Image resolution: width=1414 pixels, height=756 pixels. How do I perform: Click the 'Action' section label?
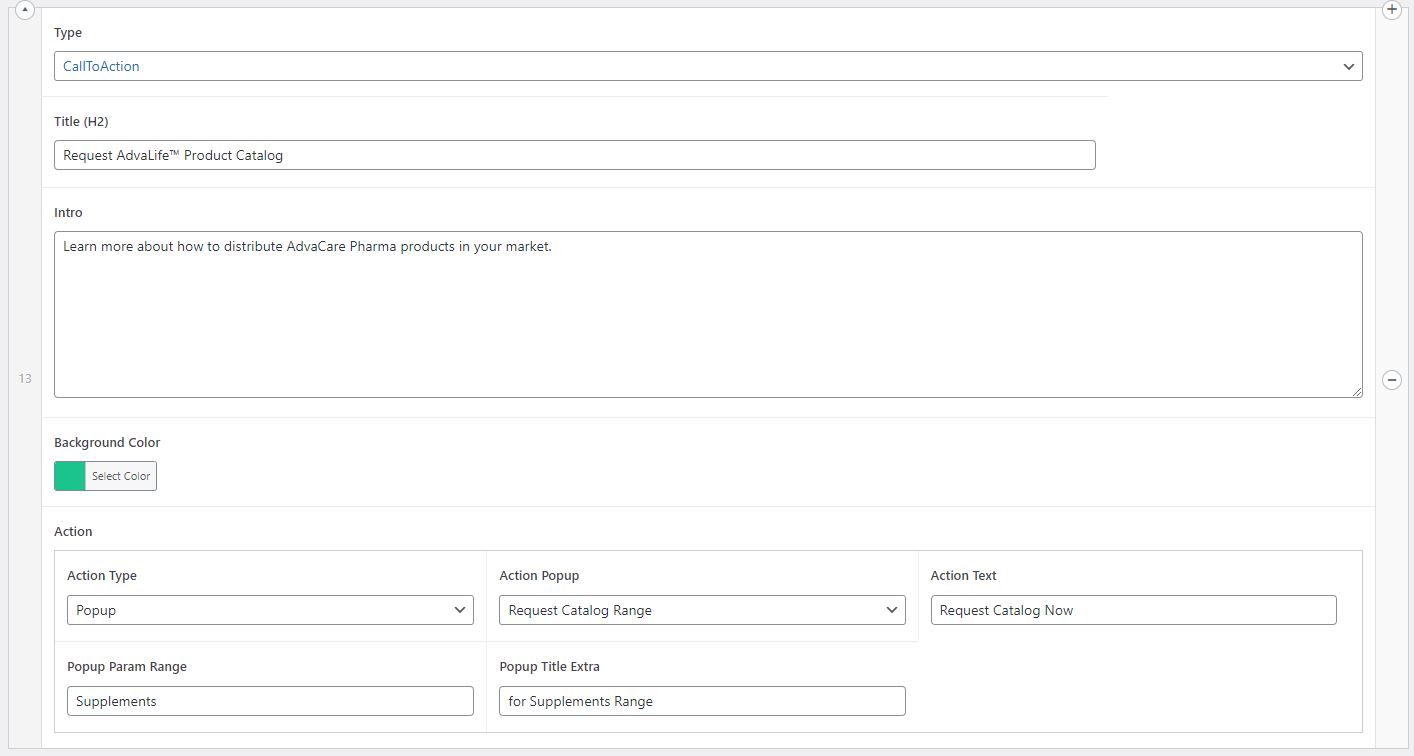[73, 531]
